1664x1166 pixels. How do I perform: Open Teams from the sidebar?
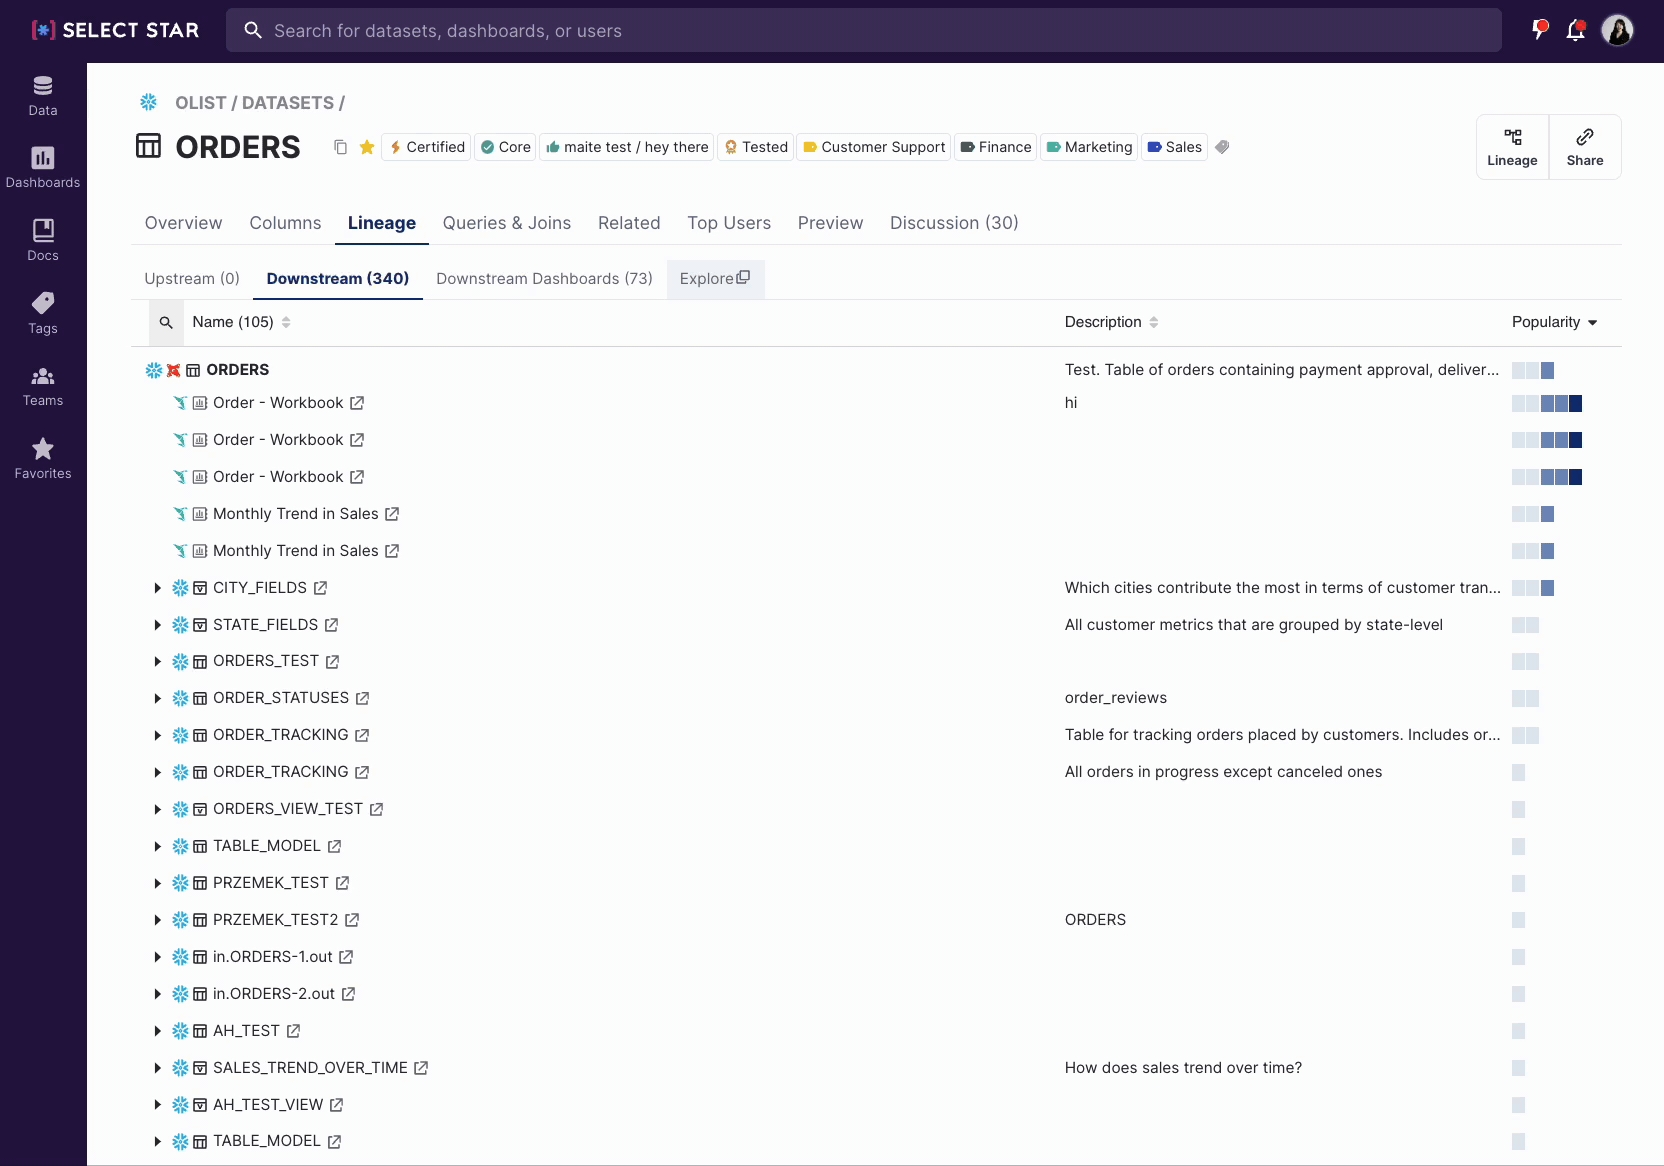[42, 387]
